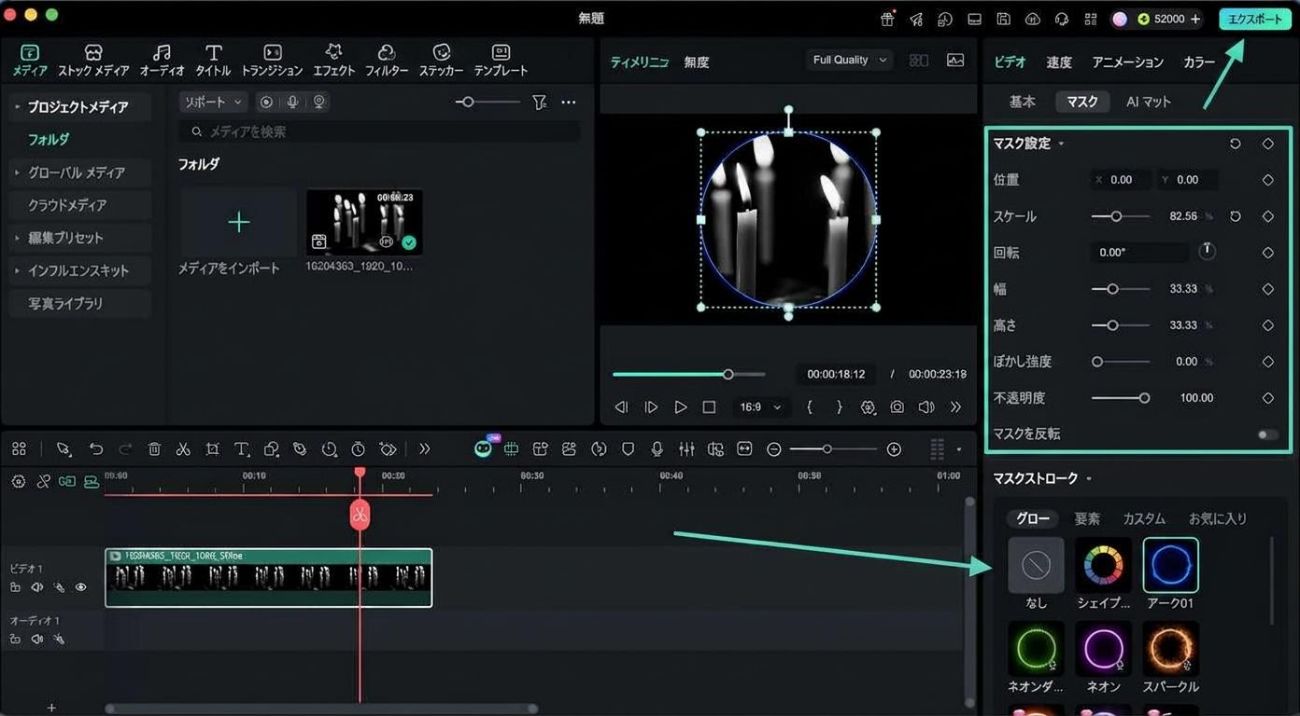
Task: Open the Templates (テンプレート) tab icon
Action: [501, 53]
